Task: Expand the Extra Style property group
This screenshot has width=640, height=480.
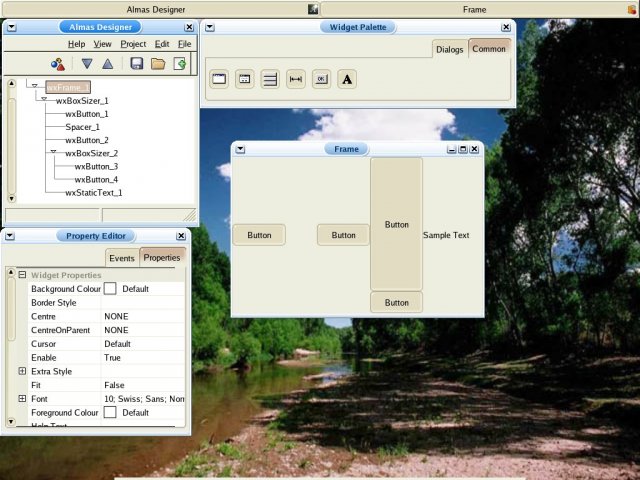Action: (22, 371)
